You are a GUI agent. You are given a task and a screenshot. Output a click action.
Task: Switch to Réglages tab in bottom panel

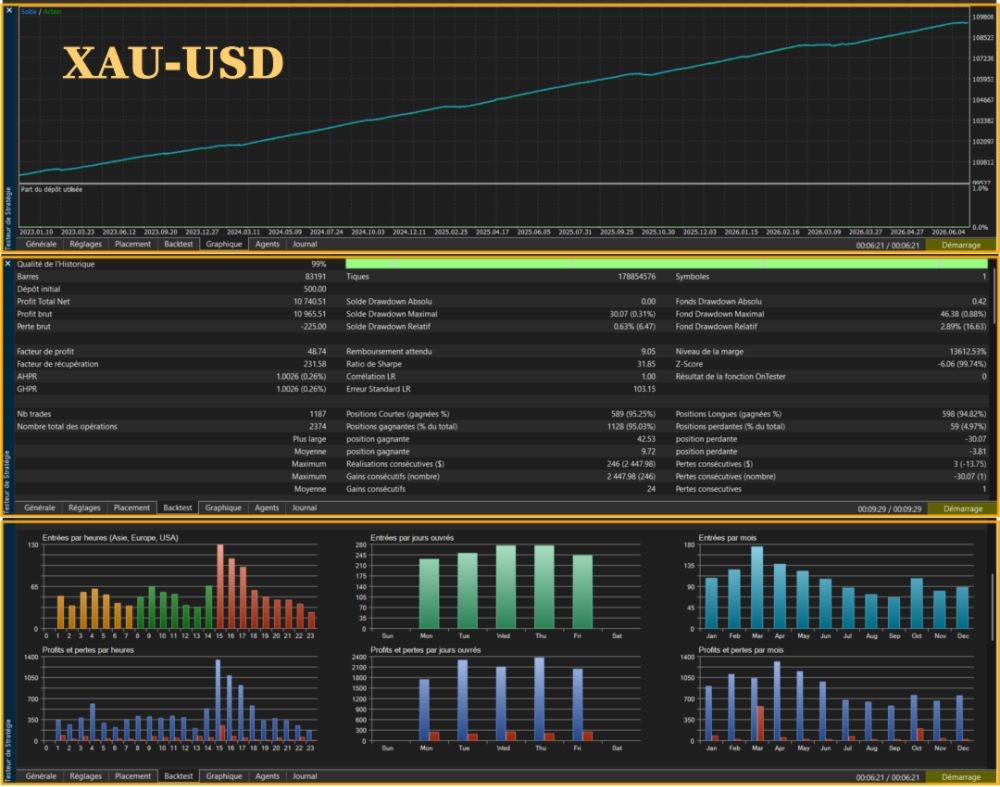[85, 776]
